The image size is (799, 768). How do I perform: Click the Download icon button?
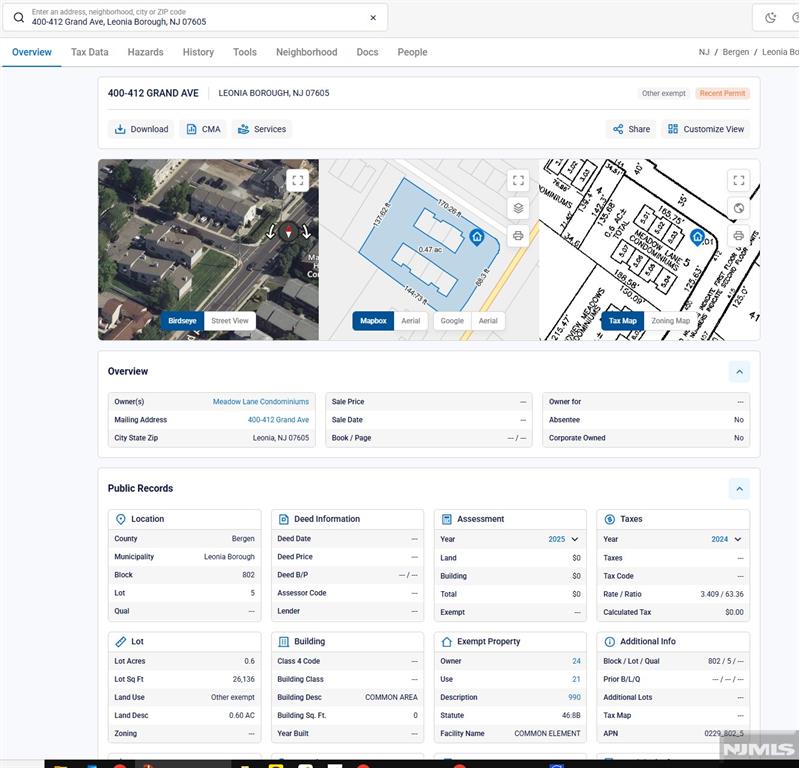(141, 129)
